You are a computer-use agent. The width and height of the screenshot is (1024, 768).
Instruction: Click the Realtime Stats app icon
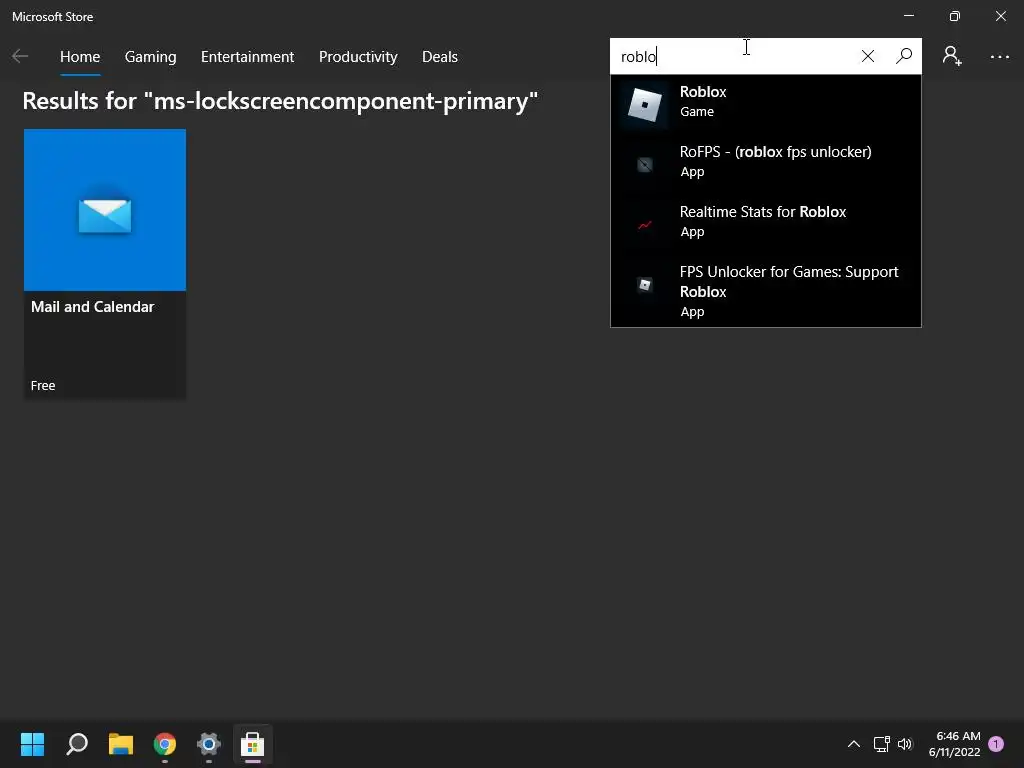click(x=645, y=225)
